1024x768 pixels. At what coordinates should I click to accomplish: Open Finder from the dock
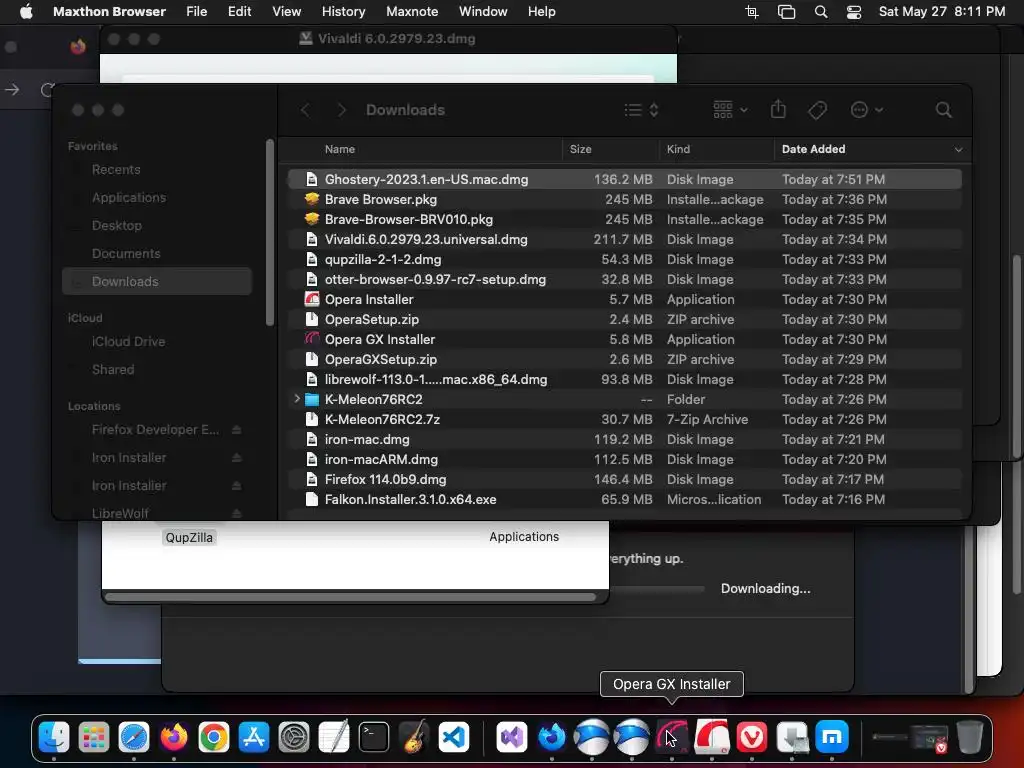54,738
